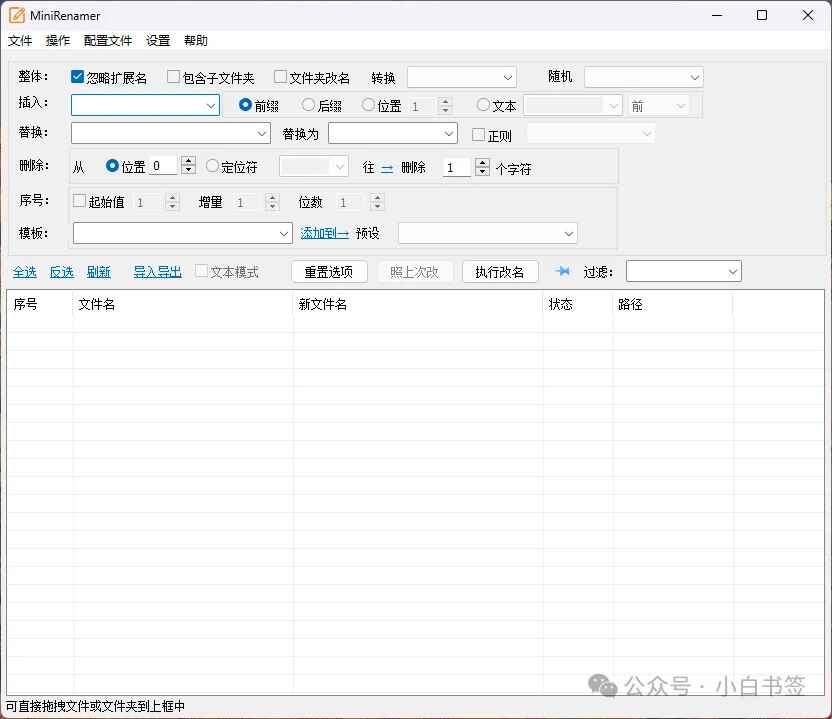Click the 导入导出 link
The height and width of the screenshot is (719, 832).
point(158,272)
